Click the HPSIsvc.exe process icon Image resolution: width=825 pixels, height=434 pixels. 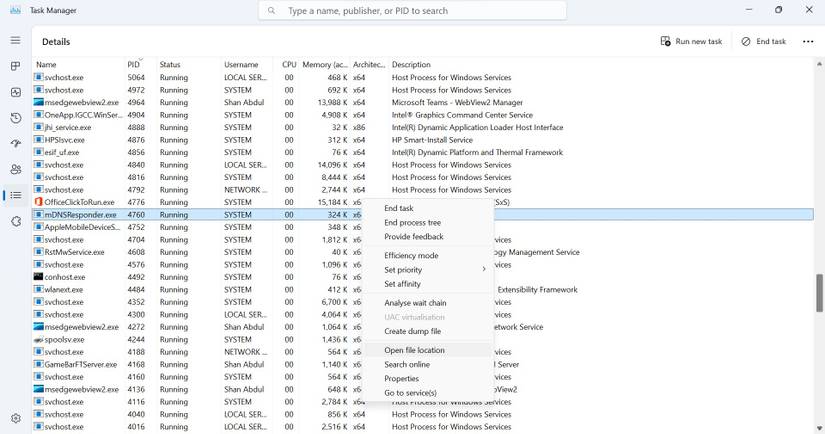pos(38,139)
